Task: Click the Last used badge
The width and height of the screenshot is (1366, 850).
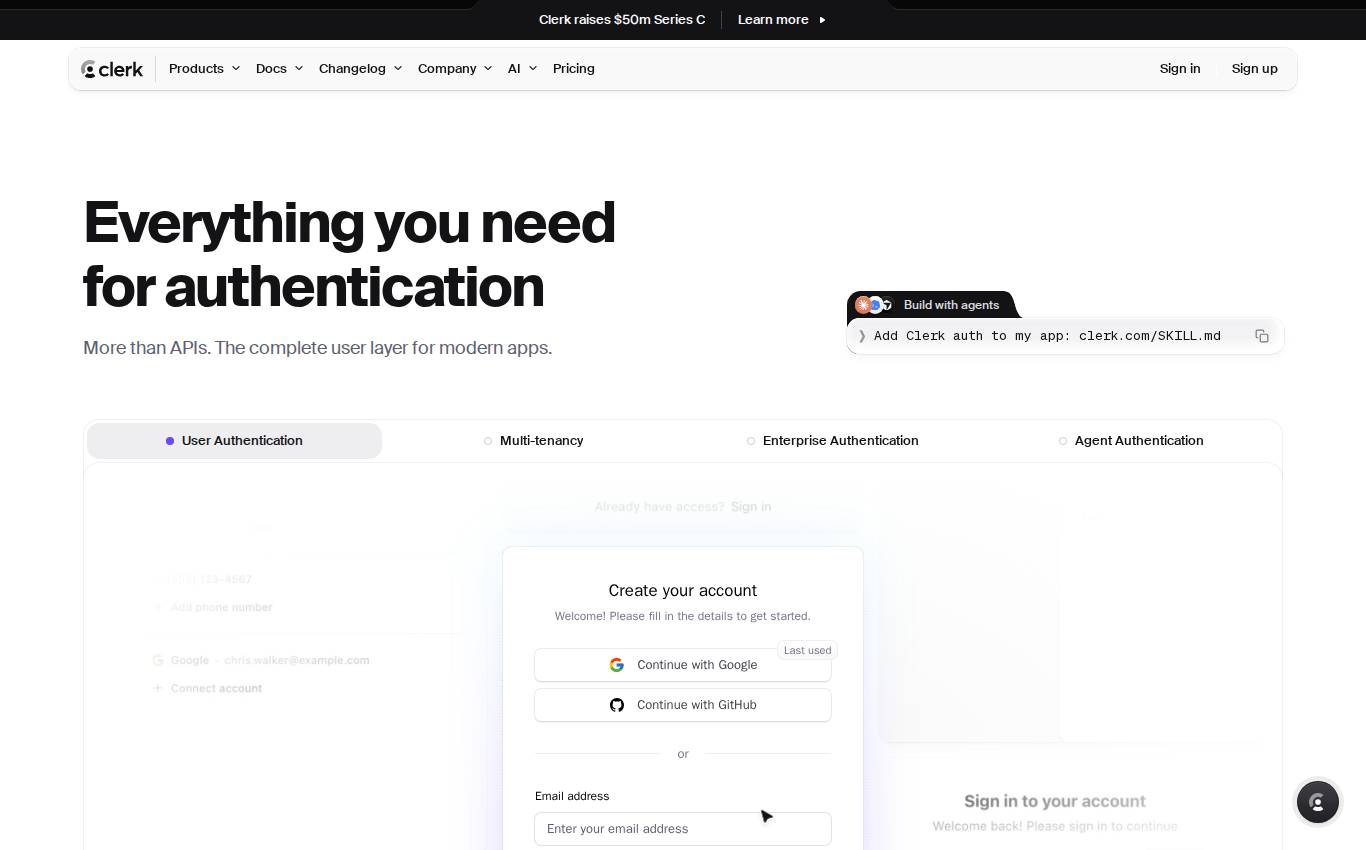Action: pyautogui.click(x=807, y=650)
